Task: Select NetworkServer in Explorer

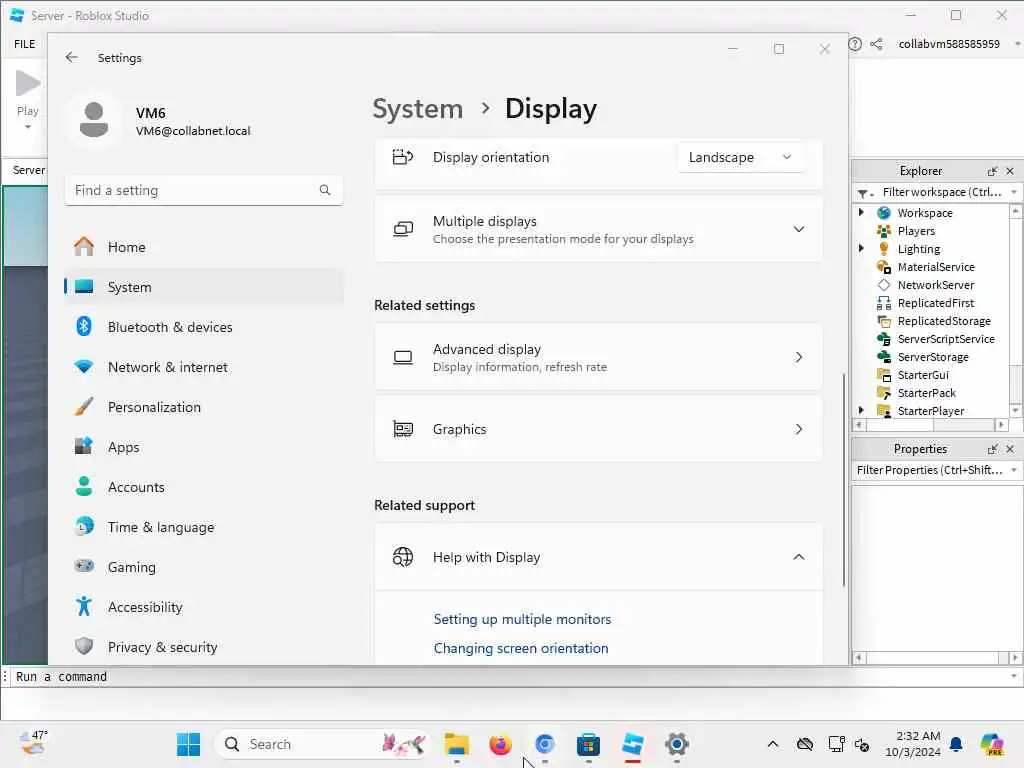Action: coord(935,285)
